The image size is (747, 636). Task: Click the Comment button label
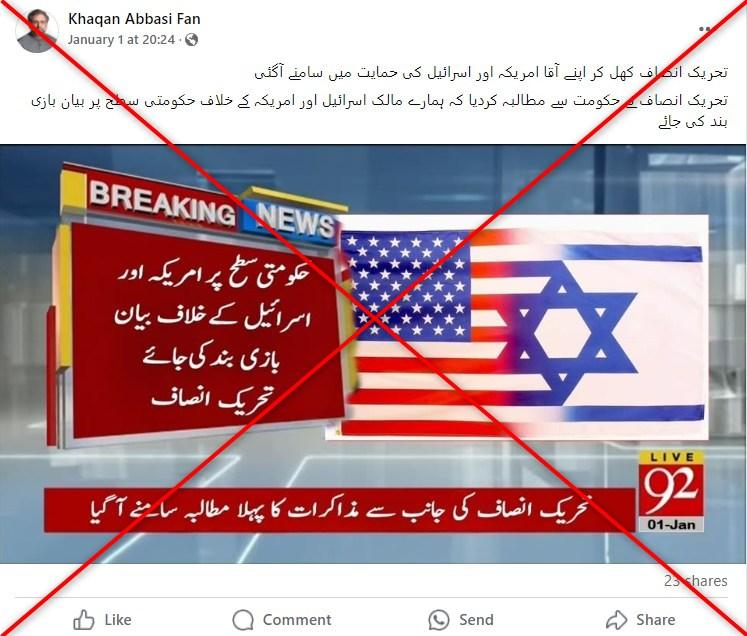point(297,620)
